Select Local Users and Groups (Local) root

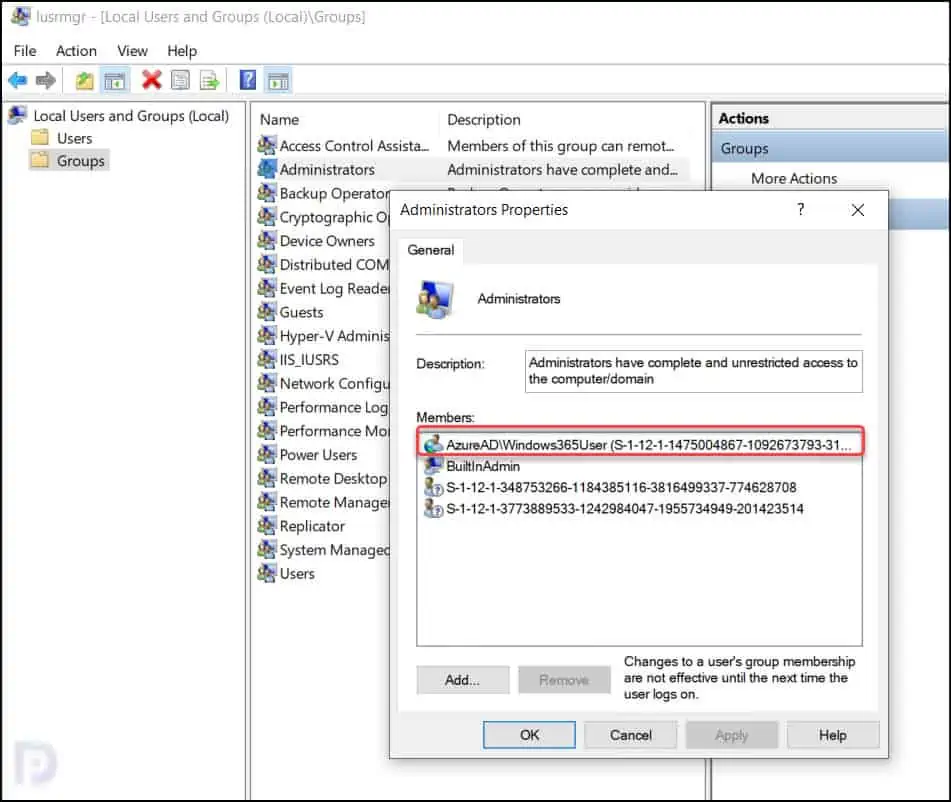(x=131, y=116)
